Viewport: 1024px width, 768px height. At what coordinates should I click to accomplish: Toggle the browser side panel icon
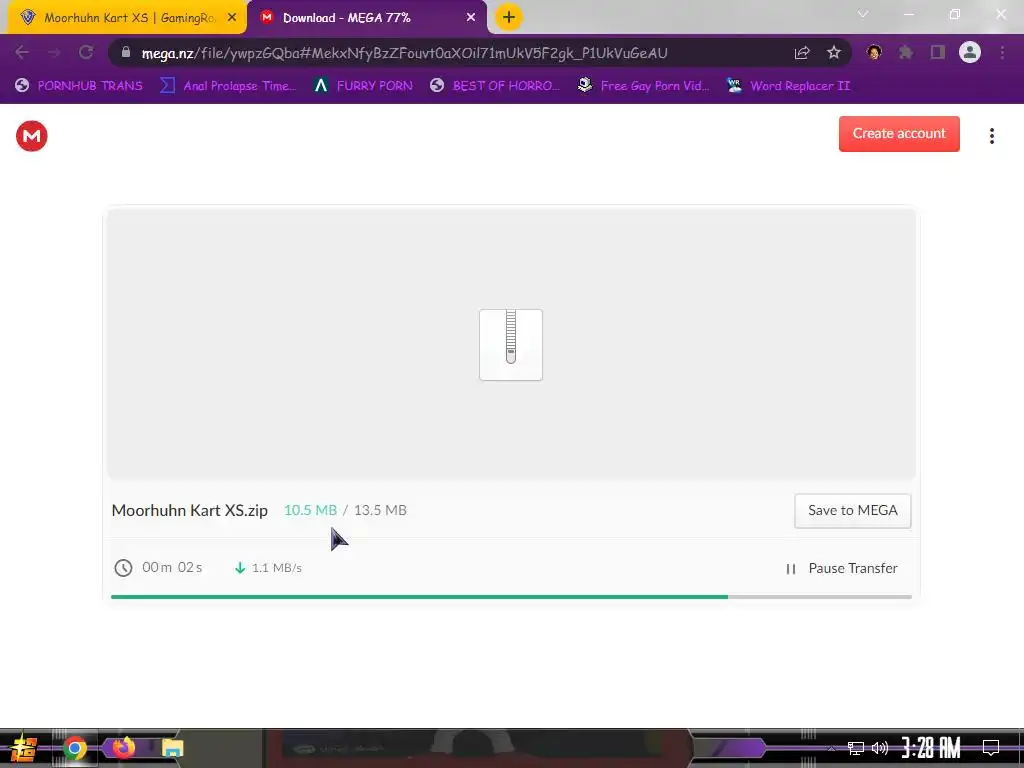938,52
